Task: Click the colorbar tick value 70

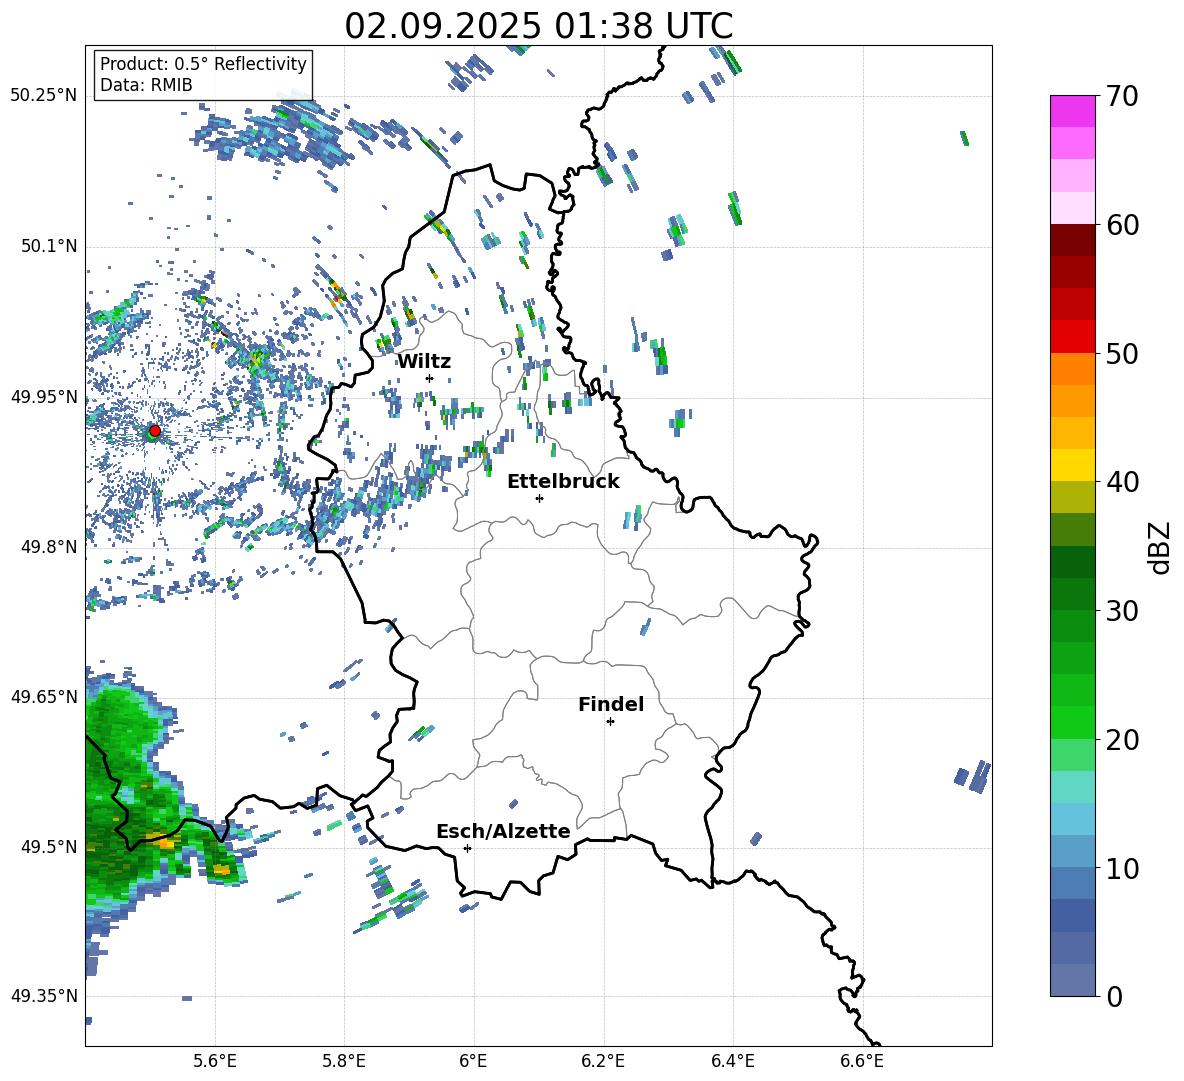Action: point(1122,96)
